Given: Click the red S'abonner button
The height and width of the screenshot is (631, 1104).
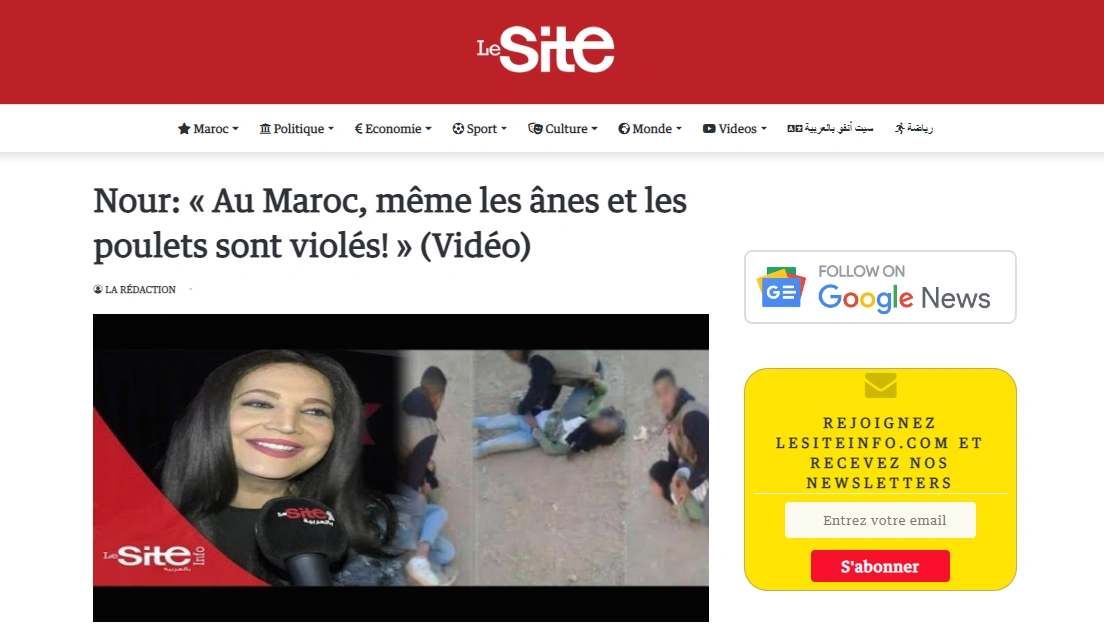Looking at the screenshot, I should coord(880,566).
